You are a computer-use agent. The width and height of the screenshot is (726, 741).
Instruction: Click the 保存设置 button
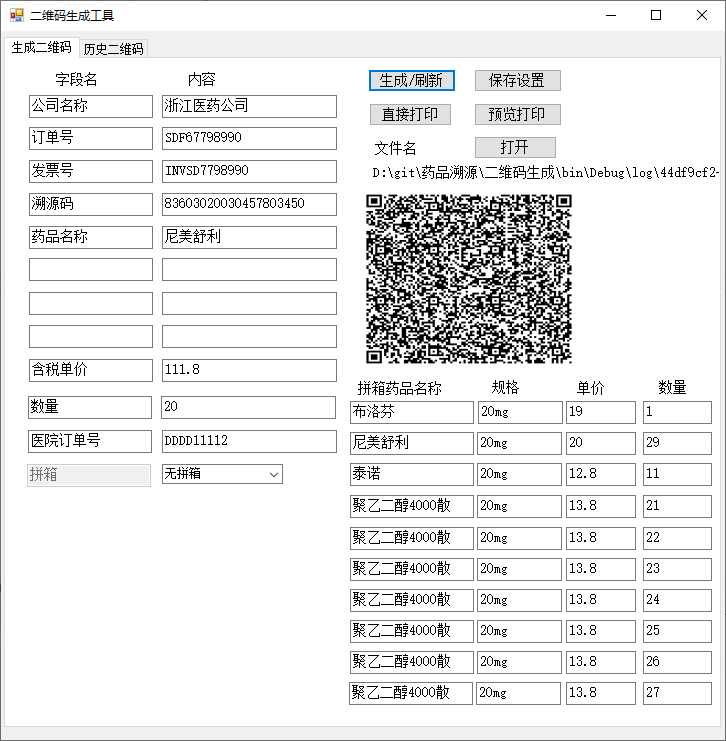coord(518,81)
